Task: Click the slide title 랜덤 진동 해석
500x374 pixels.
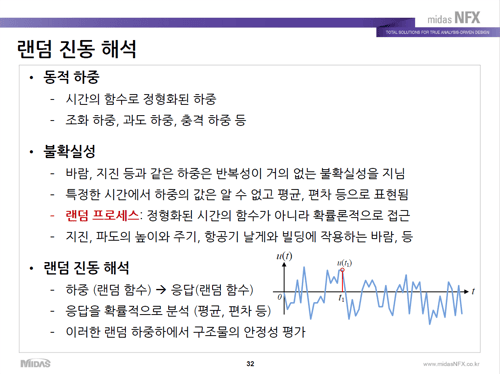Action: pos(77,49)
